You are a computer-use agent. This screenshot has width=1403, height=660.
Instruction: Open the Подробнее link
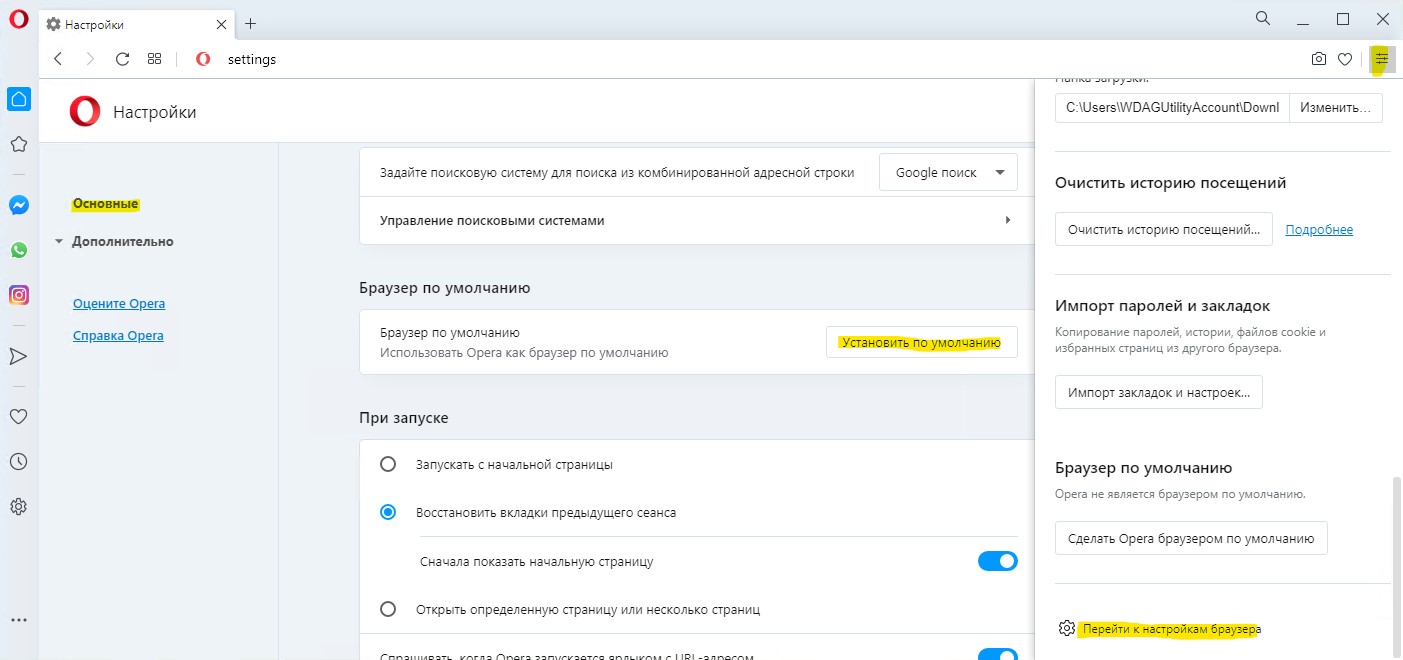(1319, 230)
